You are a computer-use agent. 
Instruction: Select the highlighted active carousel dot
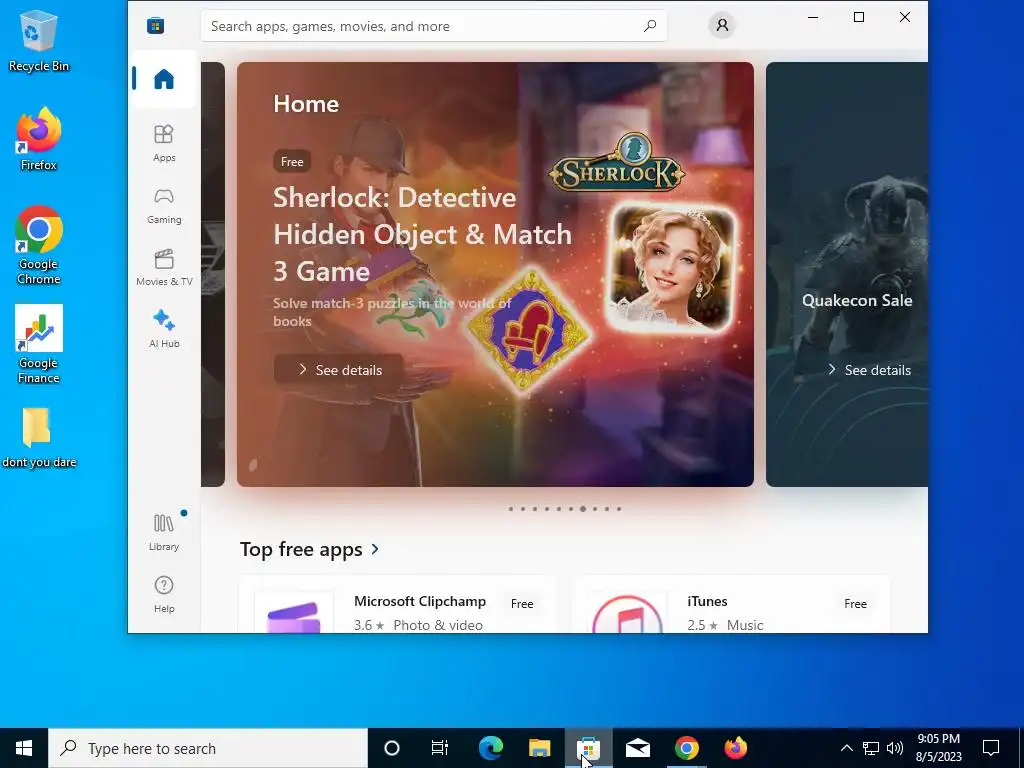coord(583,509)
